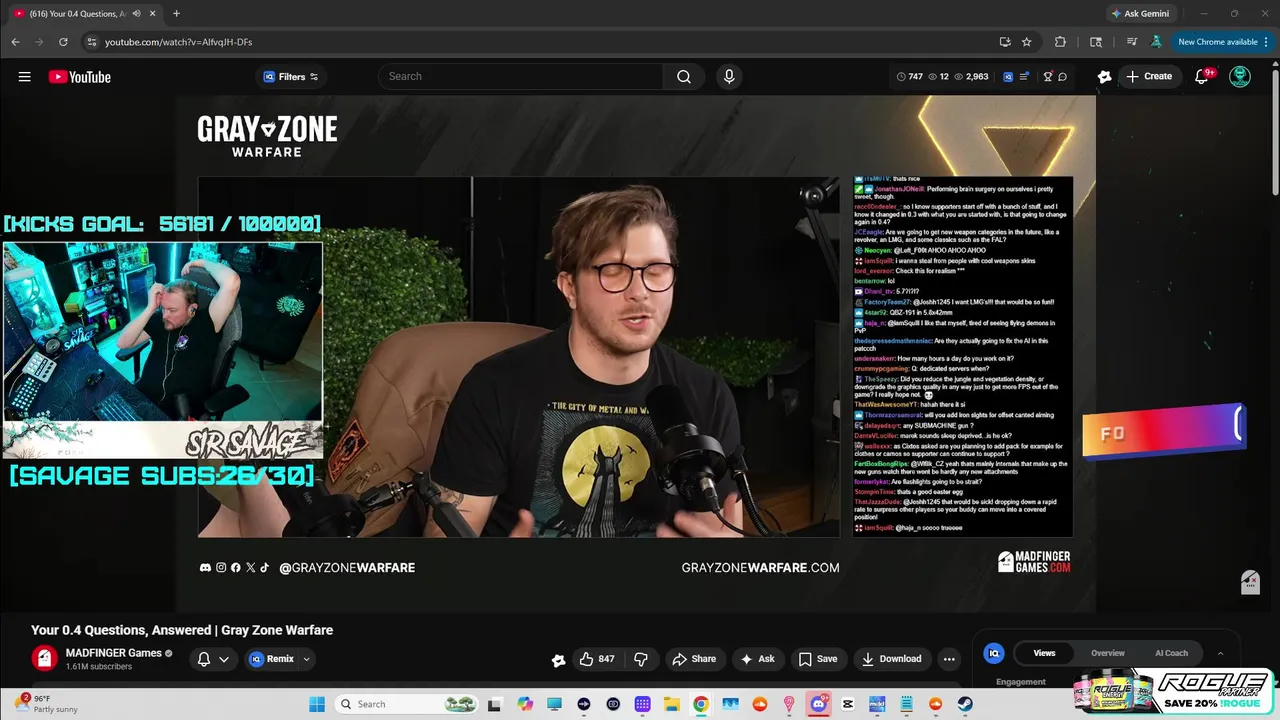Viewport: 1280px width, 720px height.
Task: Share the video
Action: 694,659
